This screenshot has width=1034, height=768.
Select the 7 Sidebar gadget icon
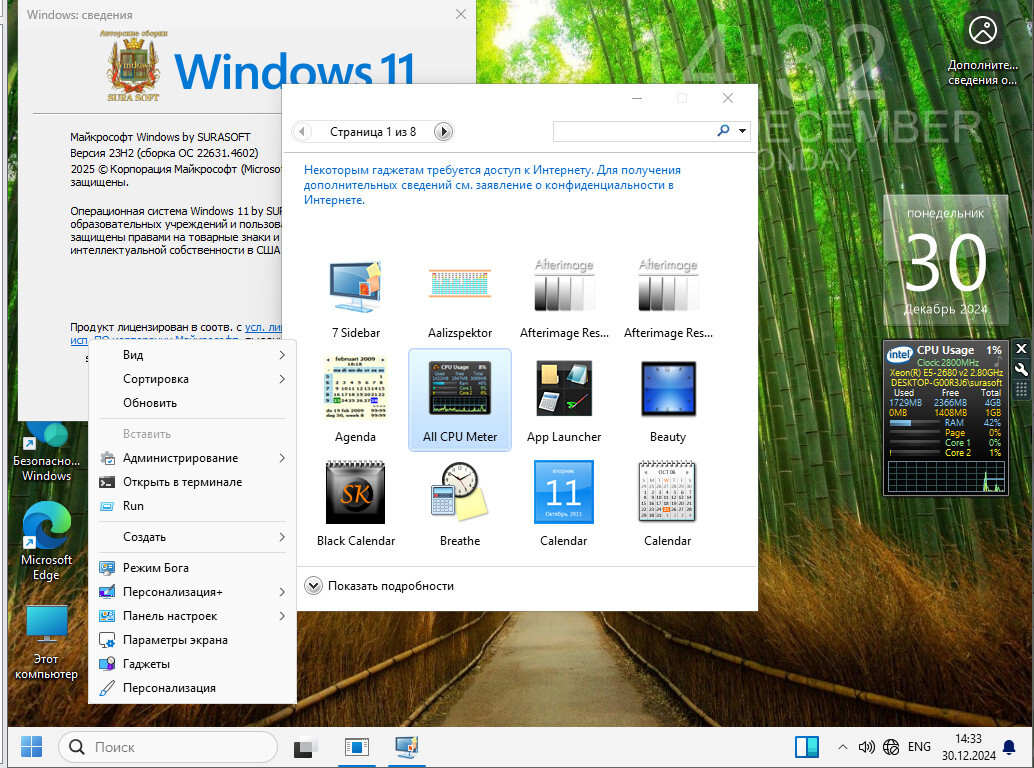point(355,286)
